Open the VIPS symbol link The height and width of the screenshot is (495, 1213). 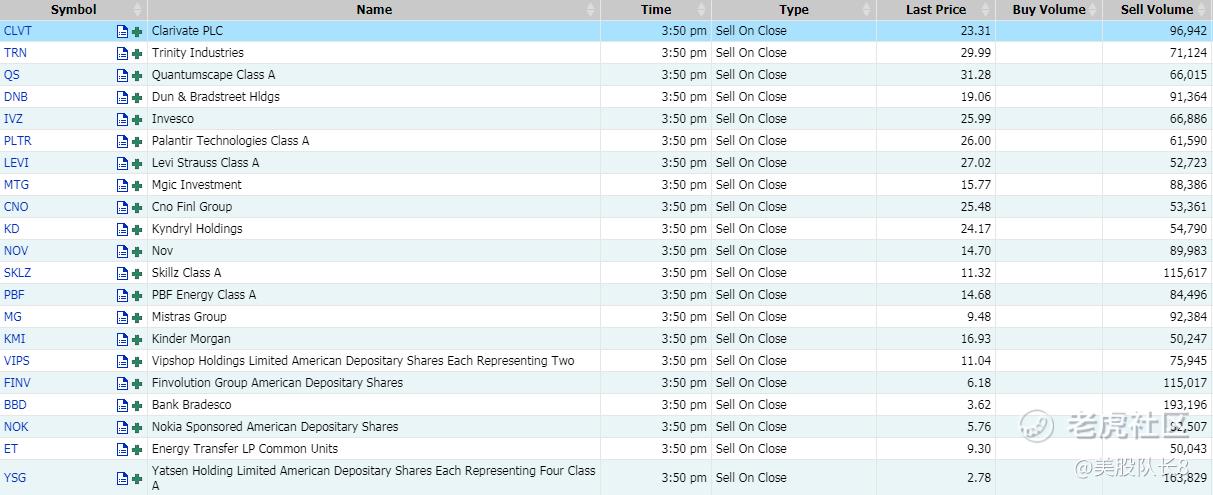[x=17, y=361]
